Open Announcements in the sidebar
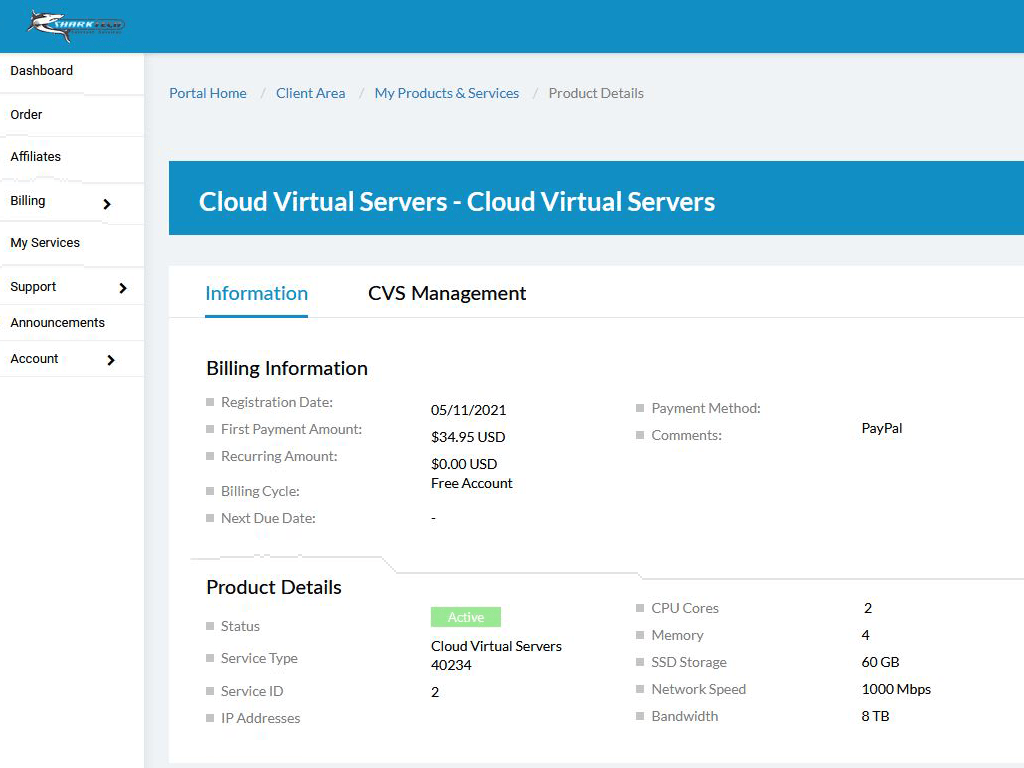 click(x=57, y=323)
